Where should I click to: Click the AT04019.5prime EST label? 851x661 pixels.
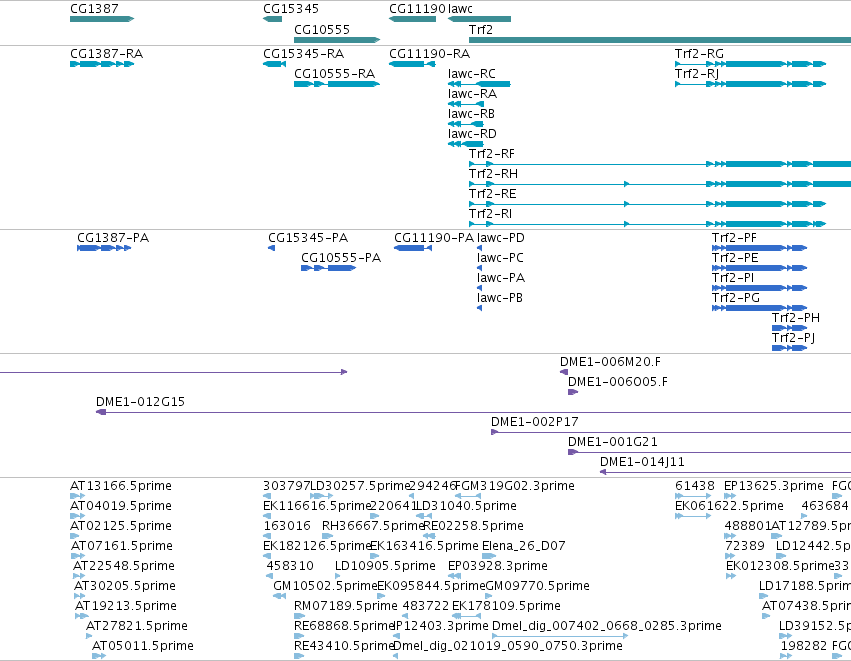[120, 506]
